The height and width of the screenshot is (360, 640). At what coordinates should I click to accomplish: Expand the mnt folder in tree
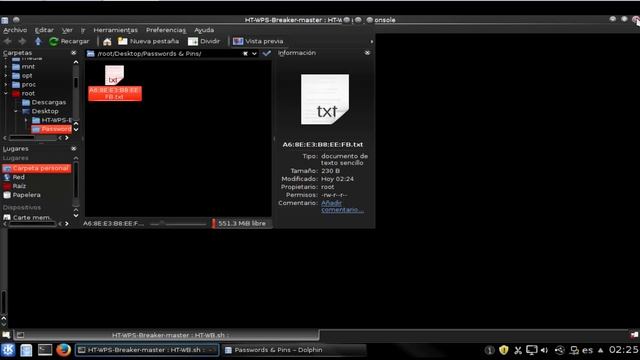click(x=6, y=67)
